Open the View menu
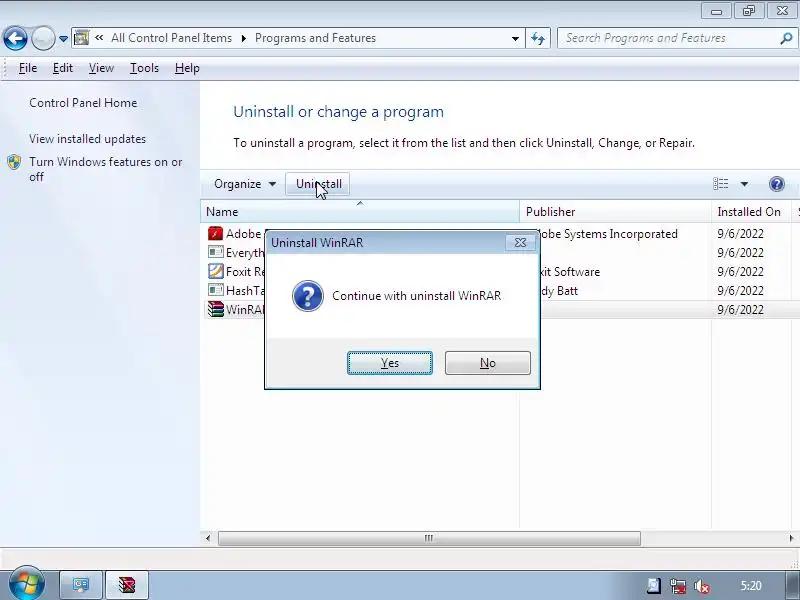The height and width of the screenshot is (600, 800). pyautogui.click(x=101, y=68)
